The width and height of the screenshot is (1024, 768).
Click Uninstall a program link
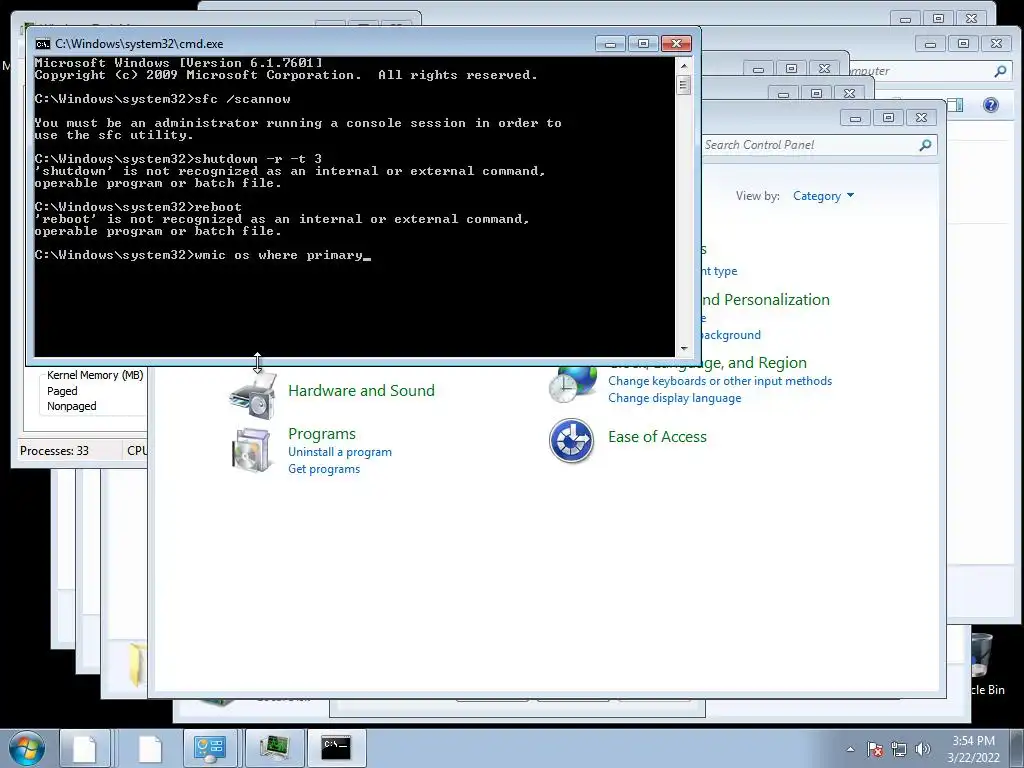point(340,452)
